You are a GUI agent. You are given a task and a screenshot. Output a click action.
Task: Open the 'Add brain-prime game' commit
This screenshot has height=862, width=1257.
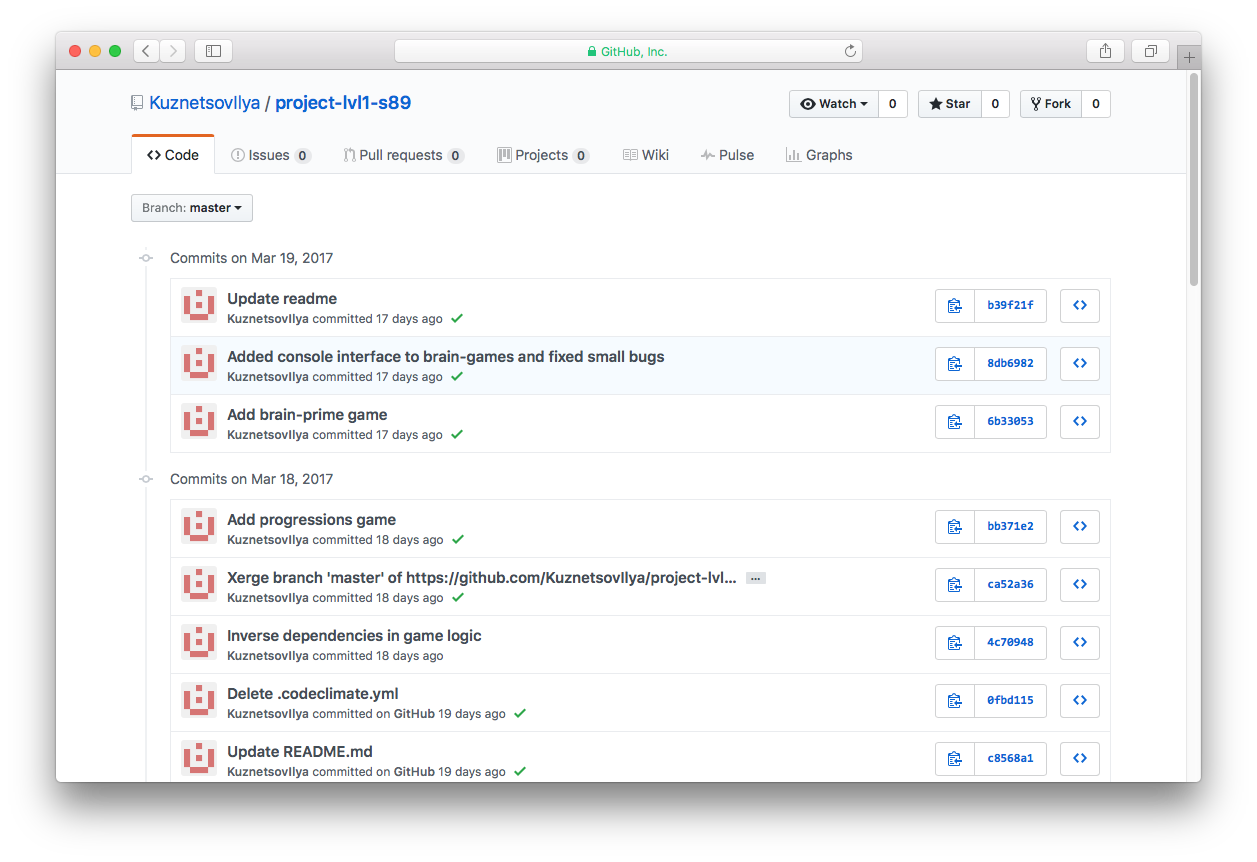pos(307,415)
